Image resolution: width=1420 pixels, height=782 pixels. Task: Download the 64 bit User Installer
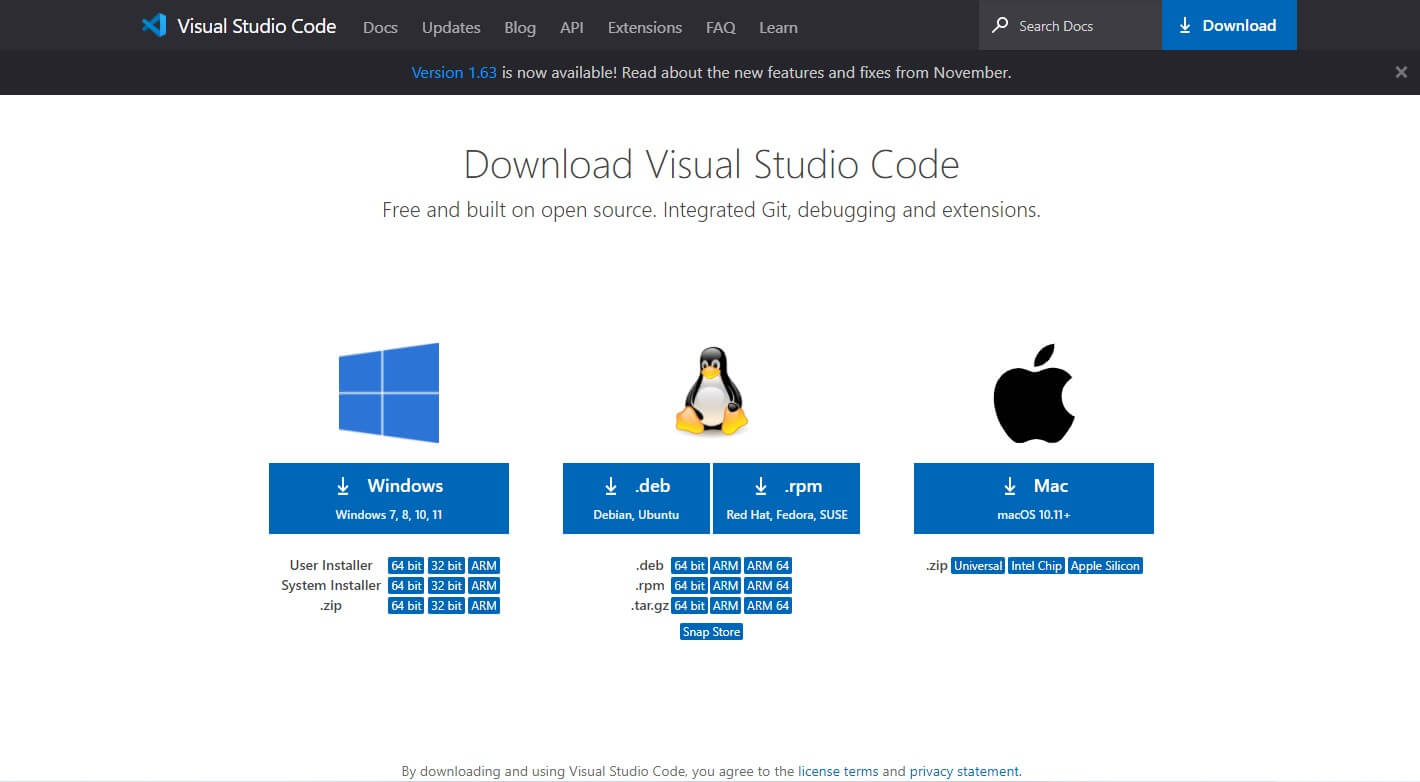tap(405, 565)
